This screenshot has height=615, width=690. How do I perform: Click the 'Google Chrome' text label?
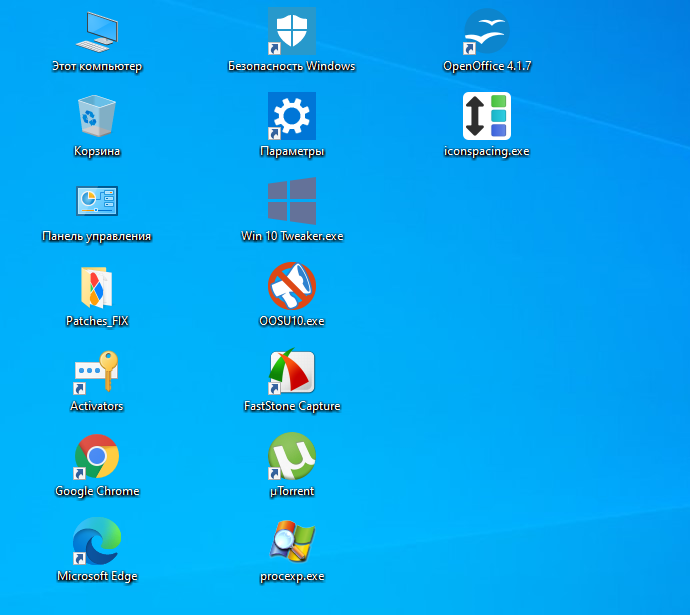pos(97,491)
